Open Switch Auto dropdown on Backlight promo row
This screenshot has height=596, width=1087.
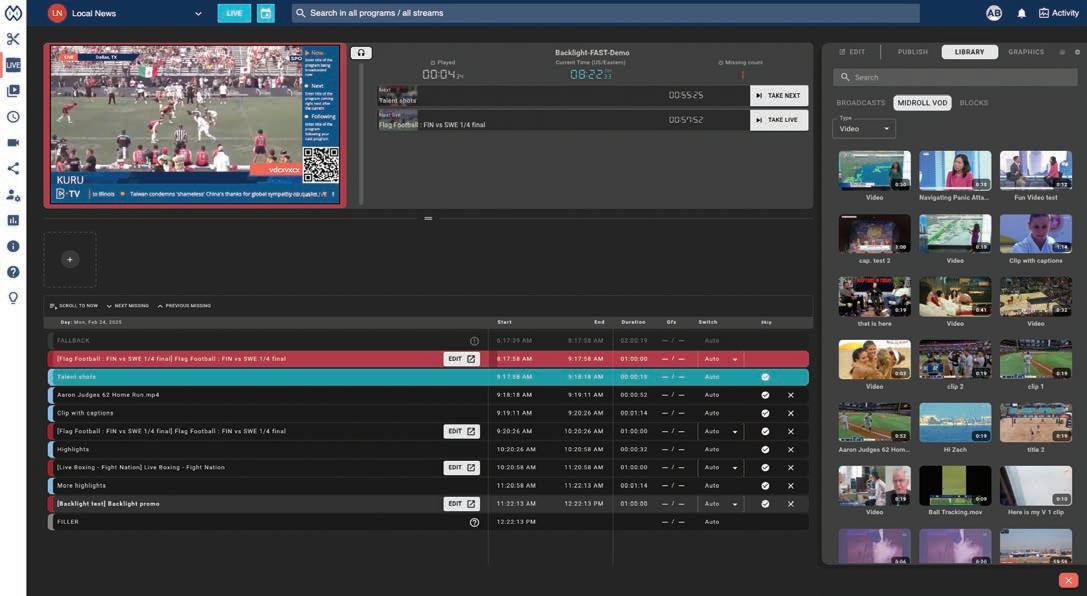[721, 504]
